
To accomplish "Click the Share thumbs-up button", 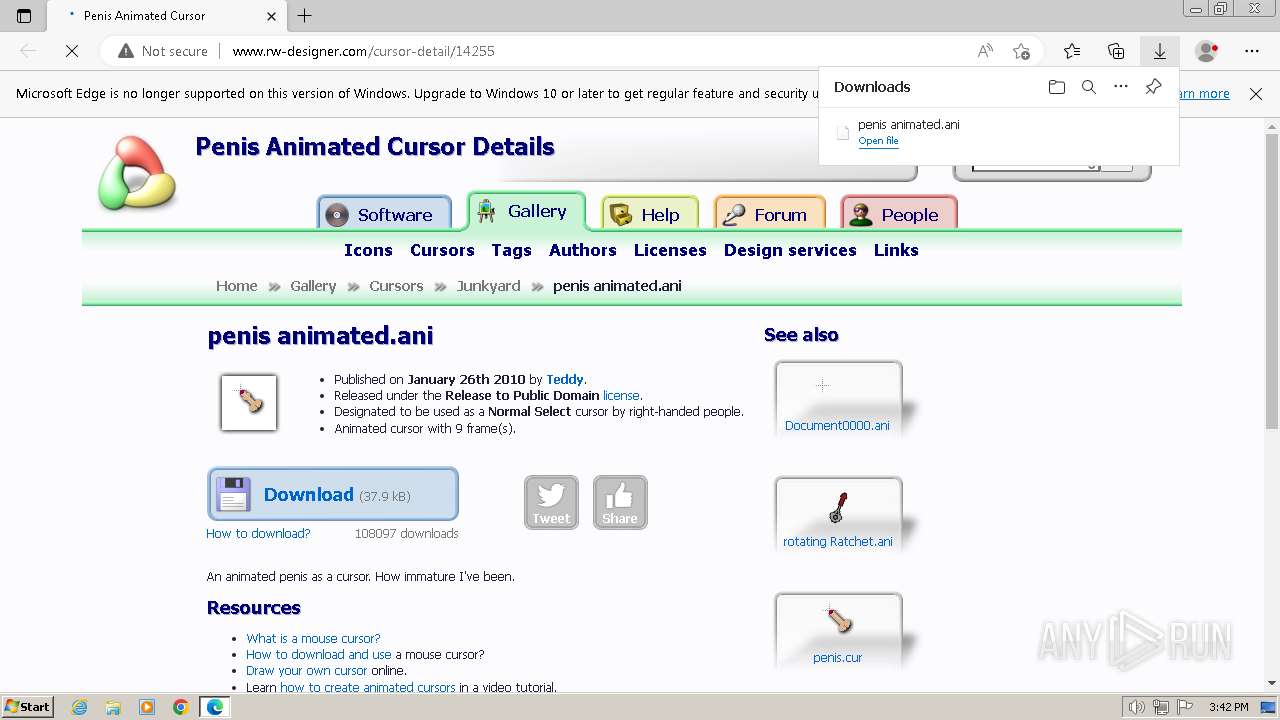I will click(620, 502).
